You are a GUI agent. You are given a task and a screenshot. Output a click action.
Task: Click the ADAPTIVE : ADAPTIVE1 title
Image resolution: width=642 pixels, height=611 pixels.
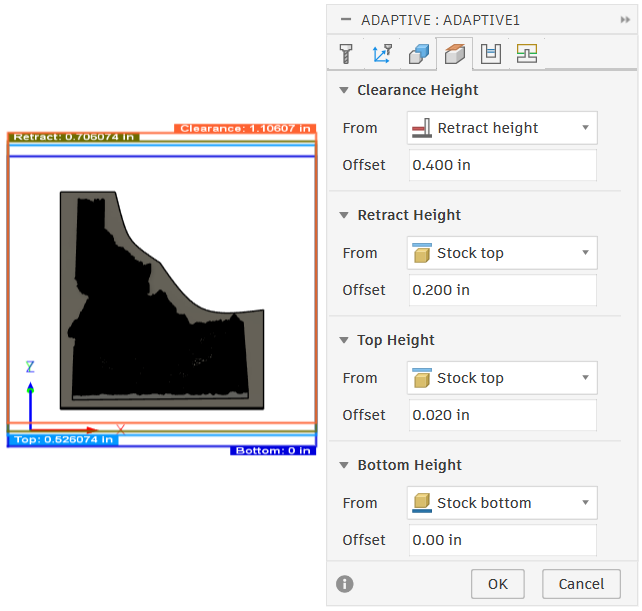(x=440, y=20)
